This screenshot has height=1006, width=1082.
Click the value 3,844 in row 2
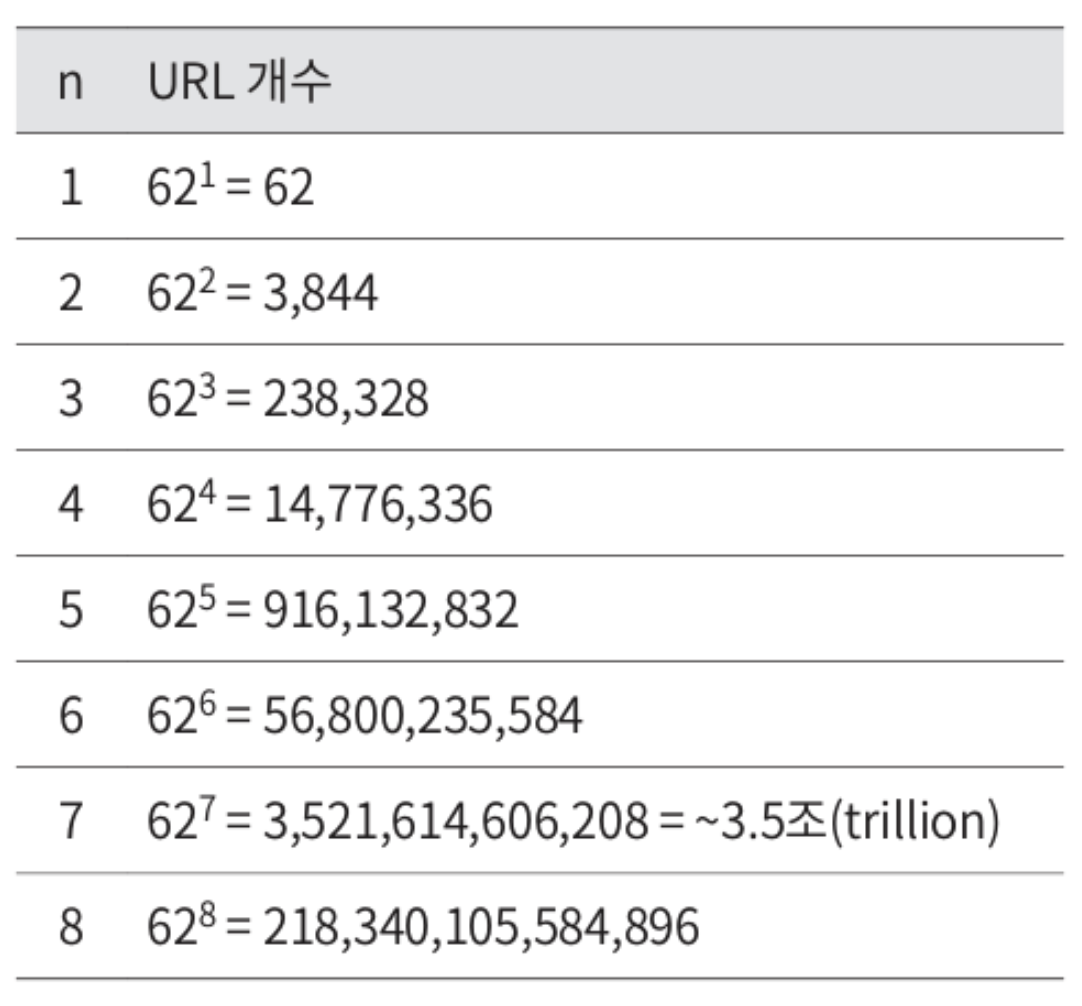coord(321,295)
